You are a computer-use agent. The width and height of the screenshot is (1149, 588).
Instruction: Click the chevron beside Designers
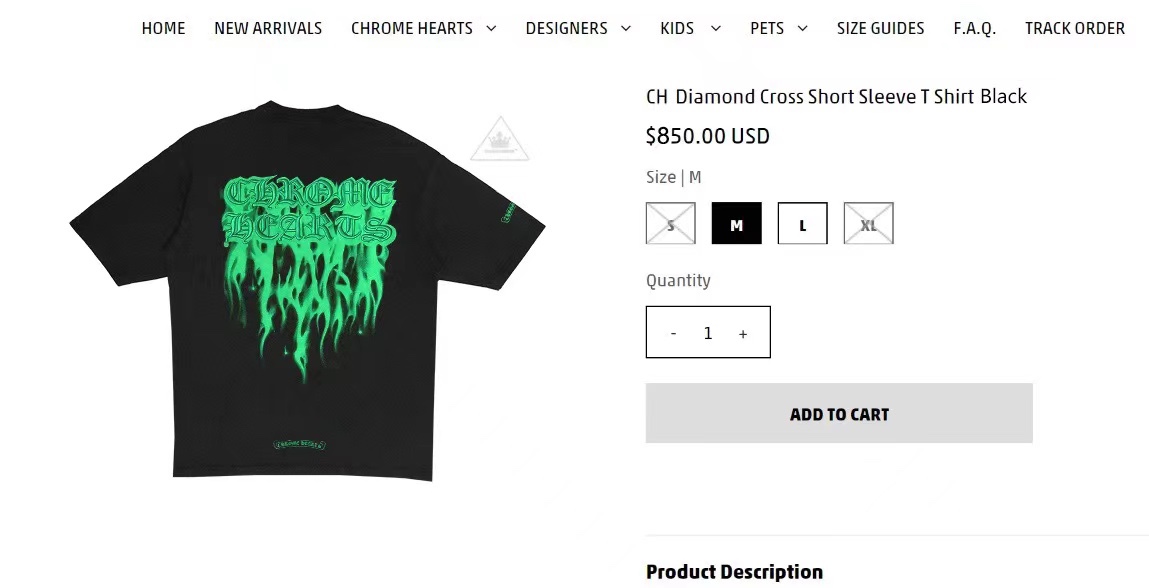pos(626,29)
